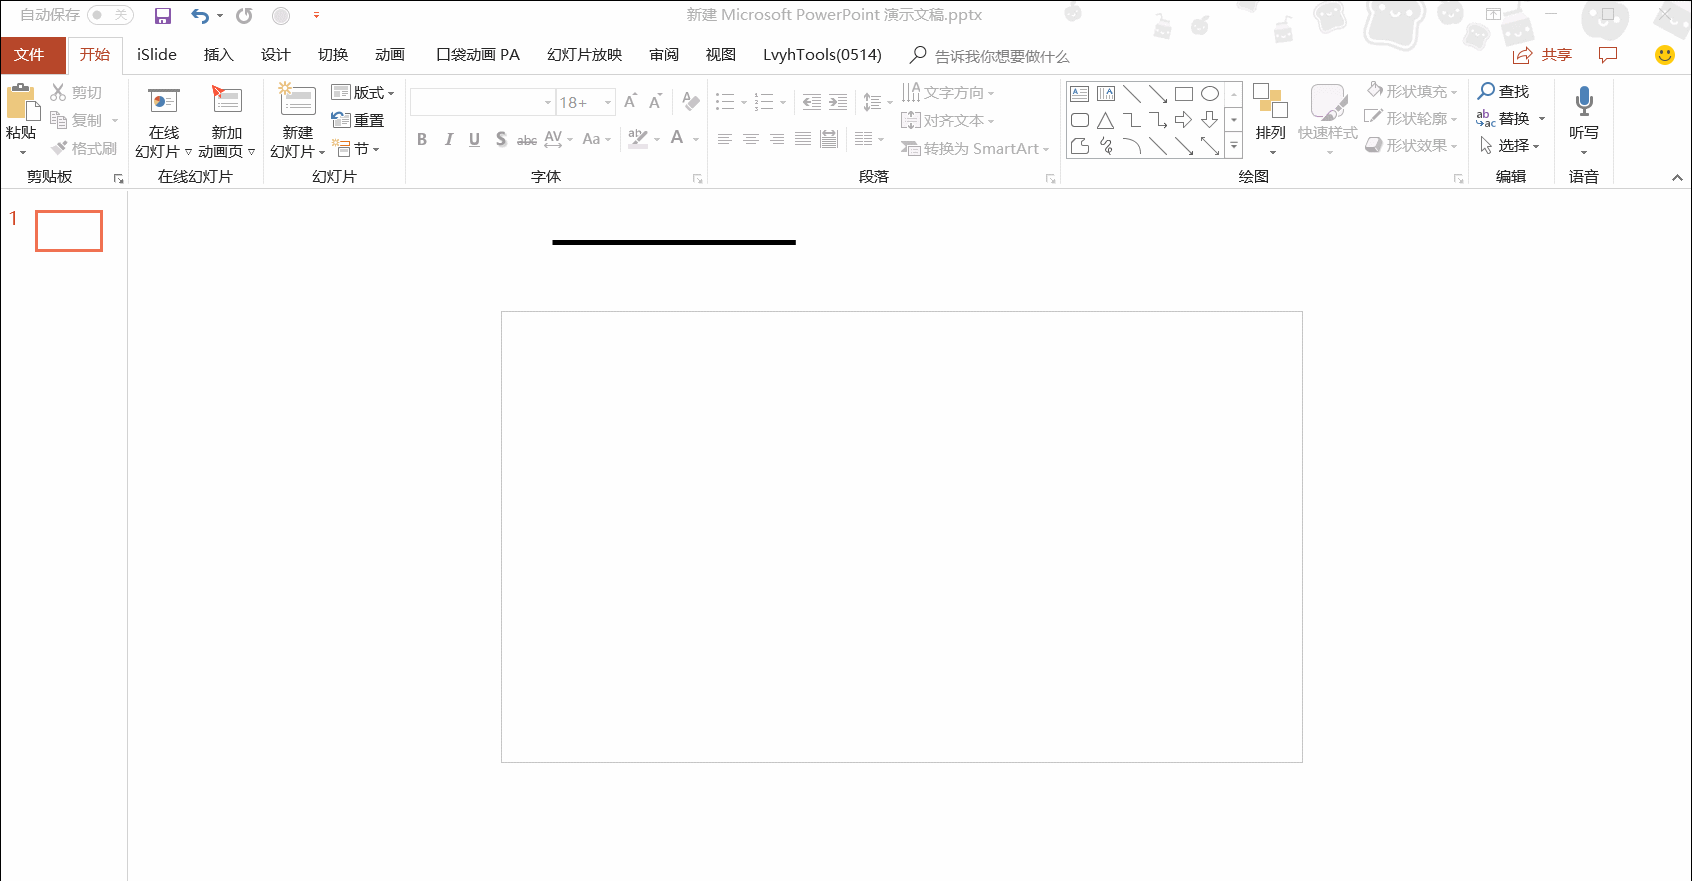Image resolution: width=1692 pixels, height=881 pixels.
Task: Select the oval shape in shapes gallery
Action: 1210,94
